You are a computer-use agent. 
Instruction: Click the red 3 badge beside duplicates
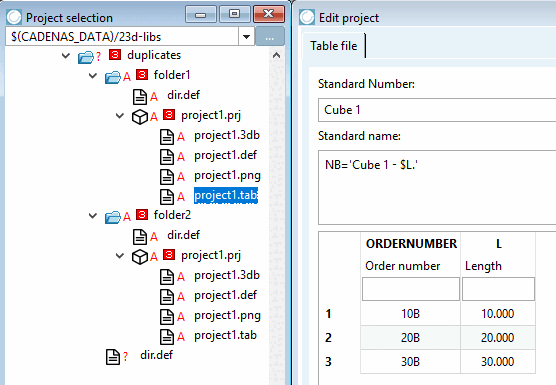click(115, 55)
